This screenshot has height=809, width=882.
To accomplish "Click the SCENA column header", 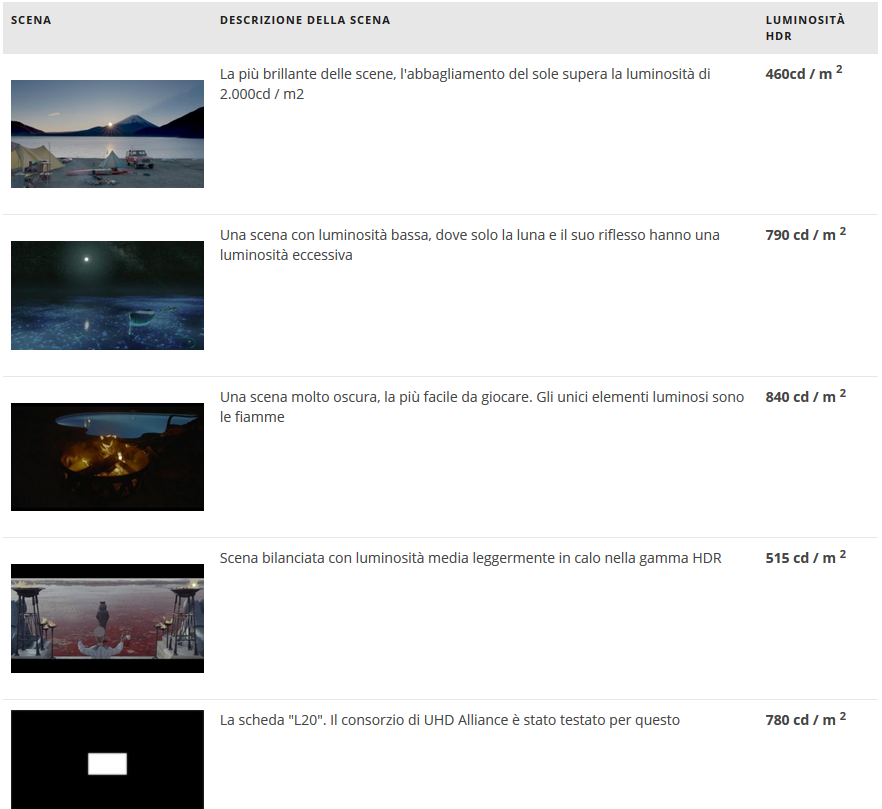I will click(31, 20).
